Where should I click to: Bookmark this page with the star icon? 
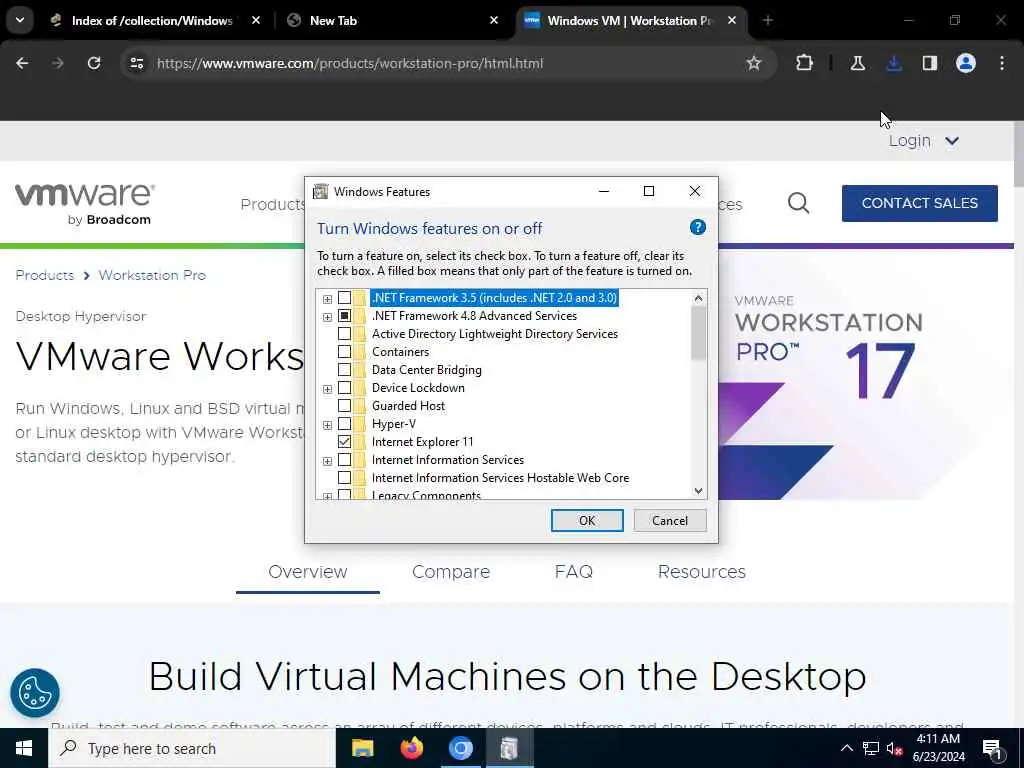point(754,63)
